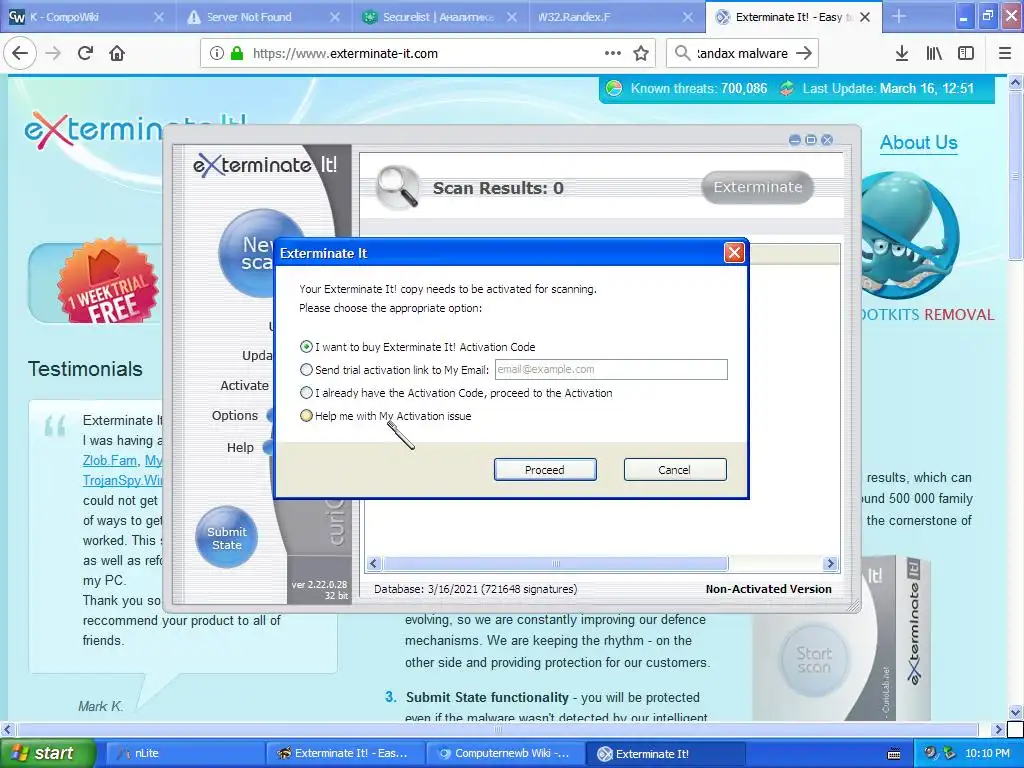Screen dimensions: 1024x768
Task: Click the Cancel button in the dialog
Action: (675, 470)
